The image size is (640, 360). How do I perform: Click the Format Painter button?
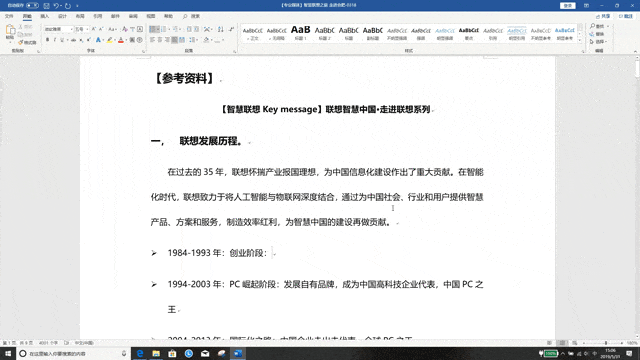point(27,42)
